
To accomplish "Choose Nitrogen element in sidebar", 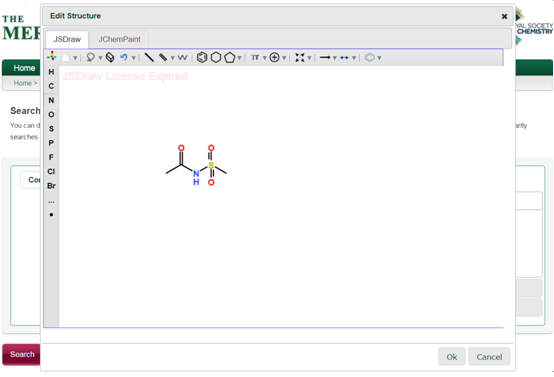I will [51, 100].
